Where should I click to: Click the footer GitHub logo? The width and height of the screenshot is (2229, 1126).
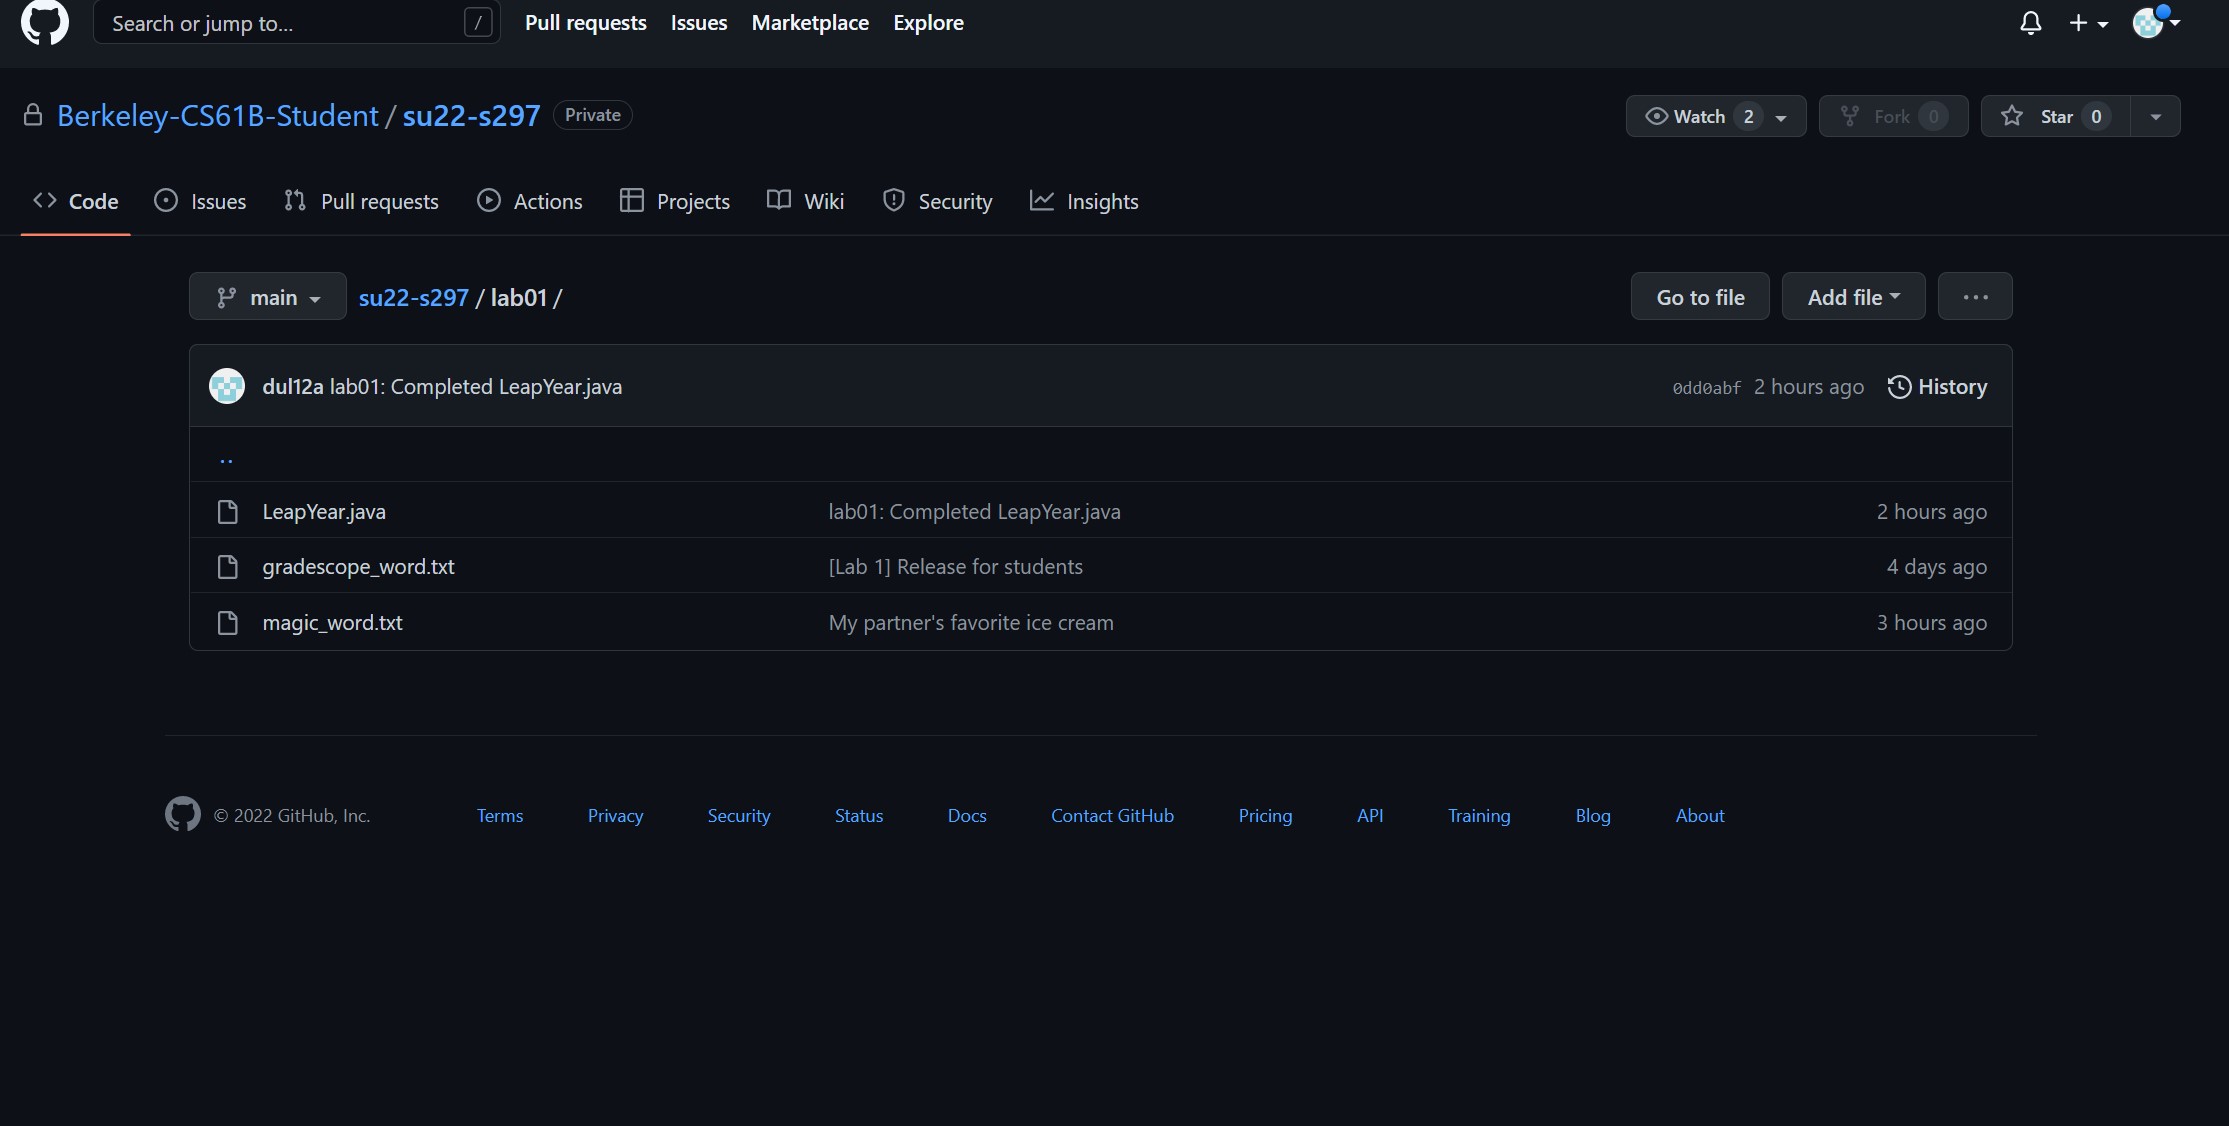tap(182, 815)
